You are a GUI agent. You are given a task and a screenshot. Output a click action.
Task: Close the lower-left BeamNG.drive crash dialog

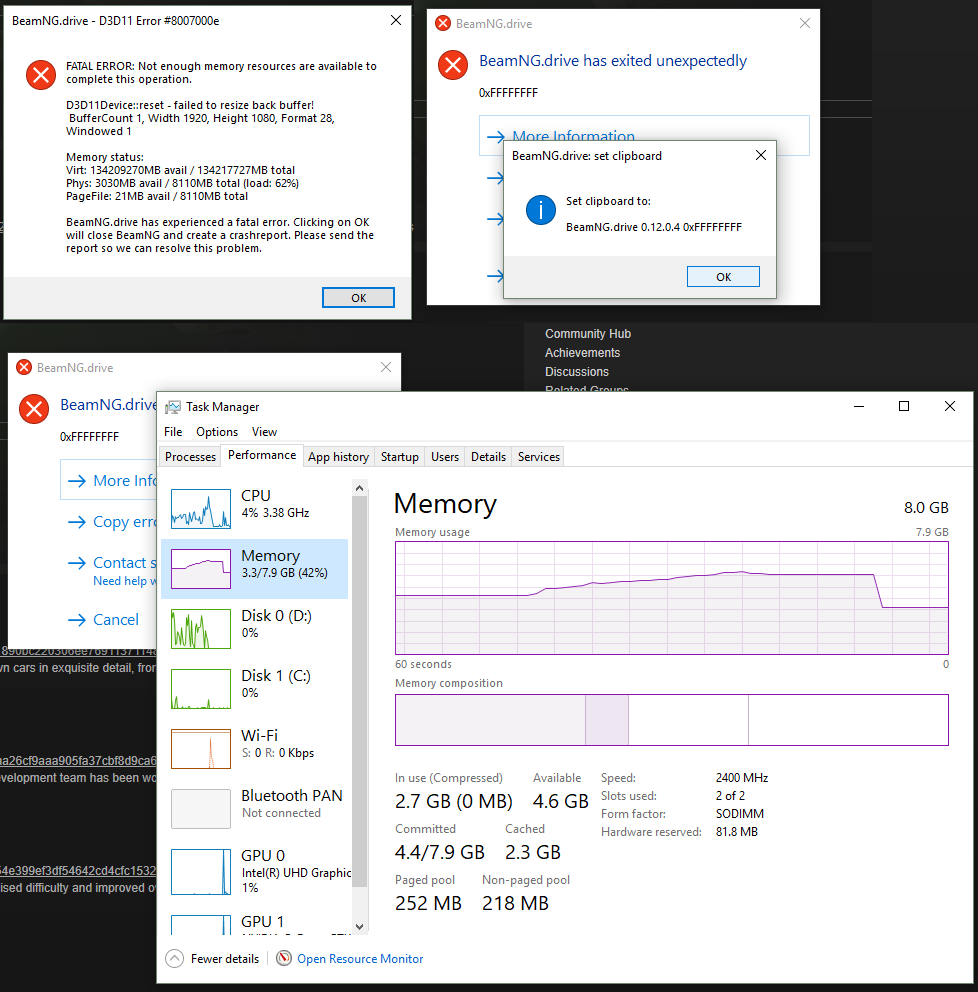coord(386,367)
